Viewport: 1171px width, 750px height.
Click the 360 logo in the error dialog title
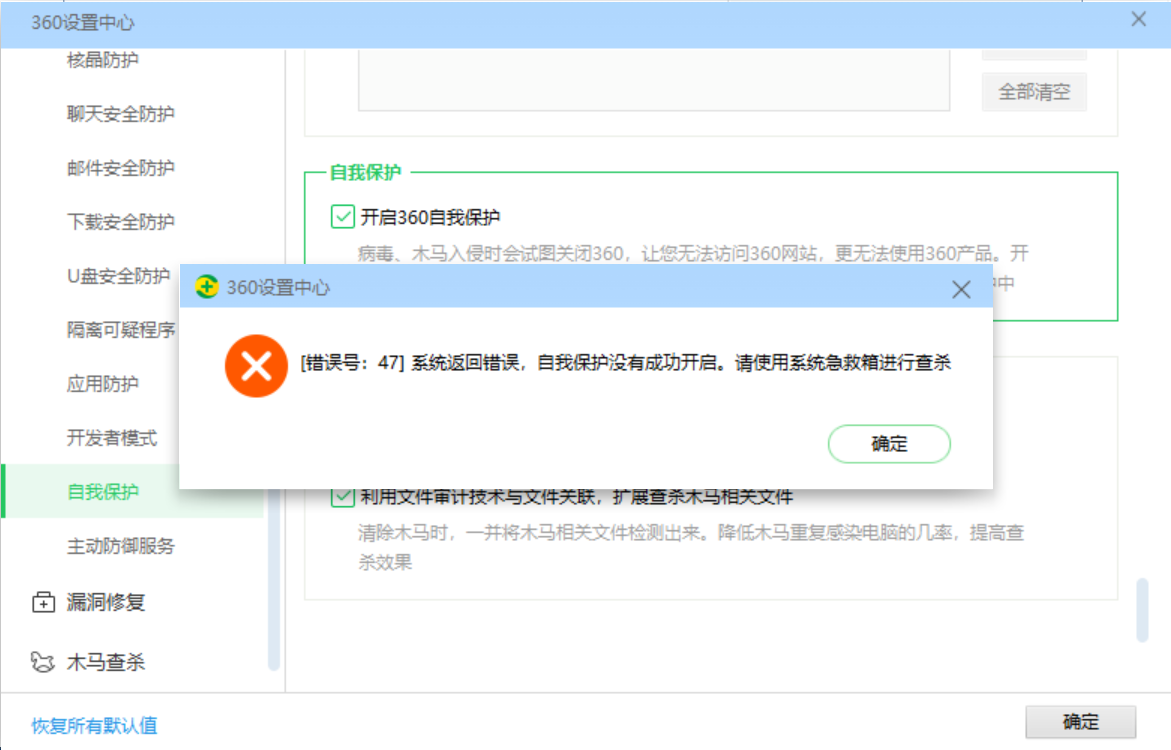207,287
